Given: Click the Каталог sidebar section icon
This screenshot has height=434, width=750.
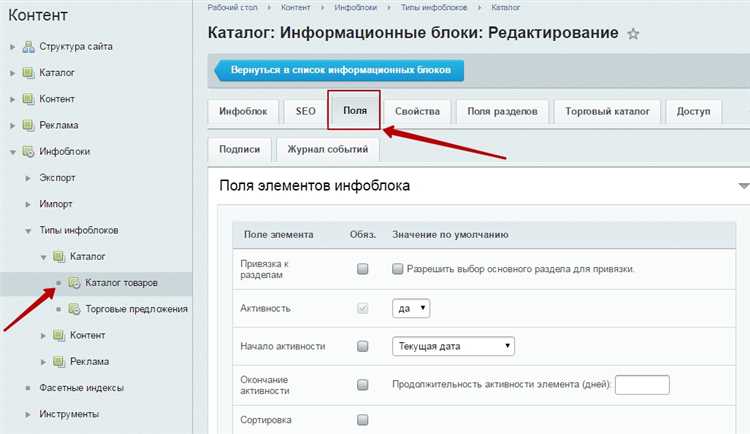Looking at the screenshot, I should (x=29, y=73).
